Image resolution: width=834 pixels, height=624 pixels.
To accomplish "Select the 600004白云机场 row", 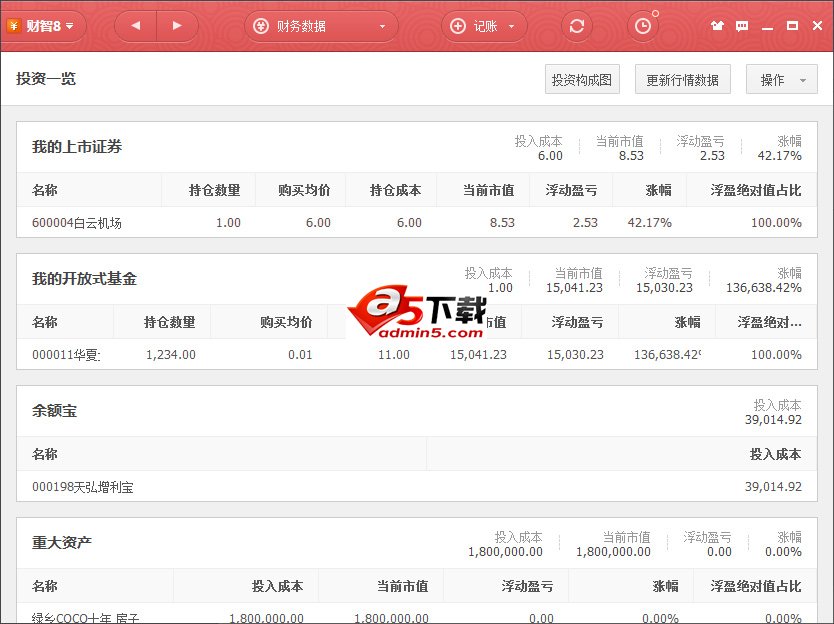I will pyautogui.click(x=416, y=222).
